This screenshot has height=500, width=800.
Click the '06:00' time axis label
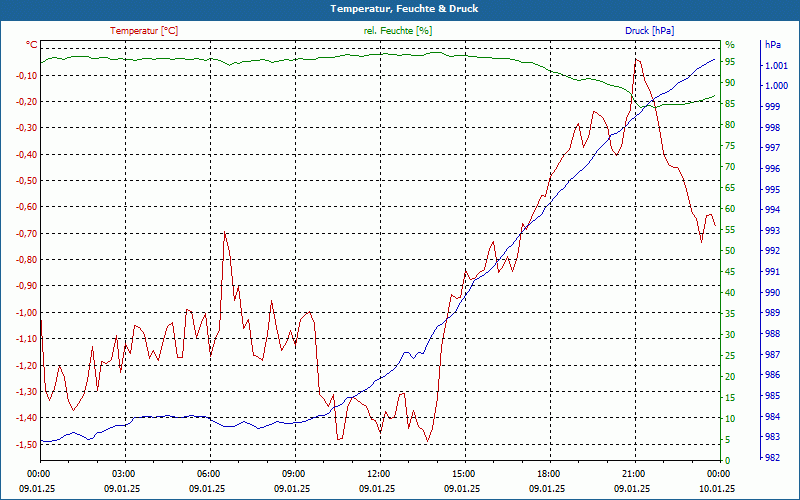click(x=210, y=473)
